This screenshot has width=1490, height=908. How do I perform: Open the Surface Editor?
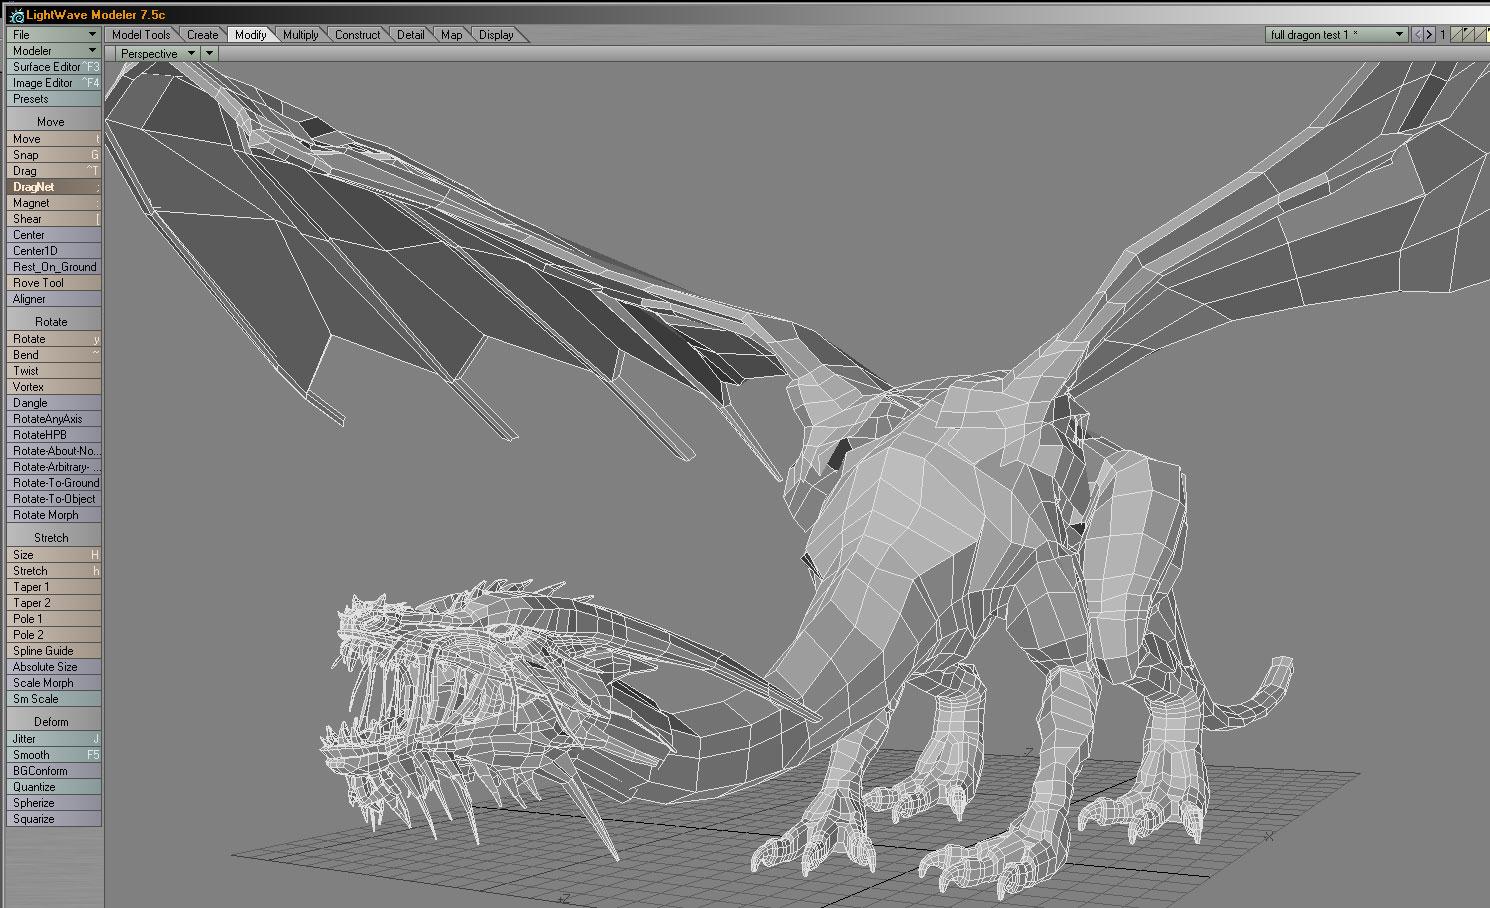(x=53, y=67)
